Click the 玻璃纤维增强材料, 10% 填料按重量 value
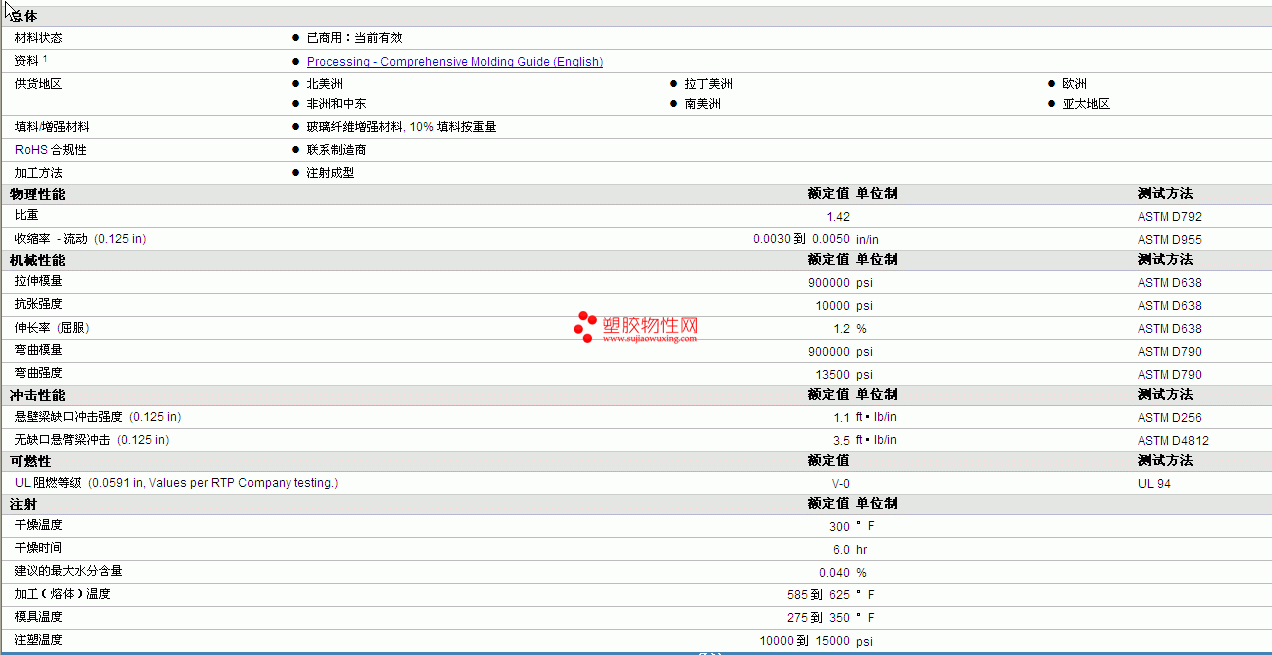The image size is (1272, 655). tap(402, 127)
